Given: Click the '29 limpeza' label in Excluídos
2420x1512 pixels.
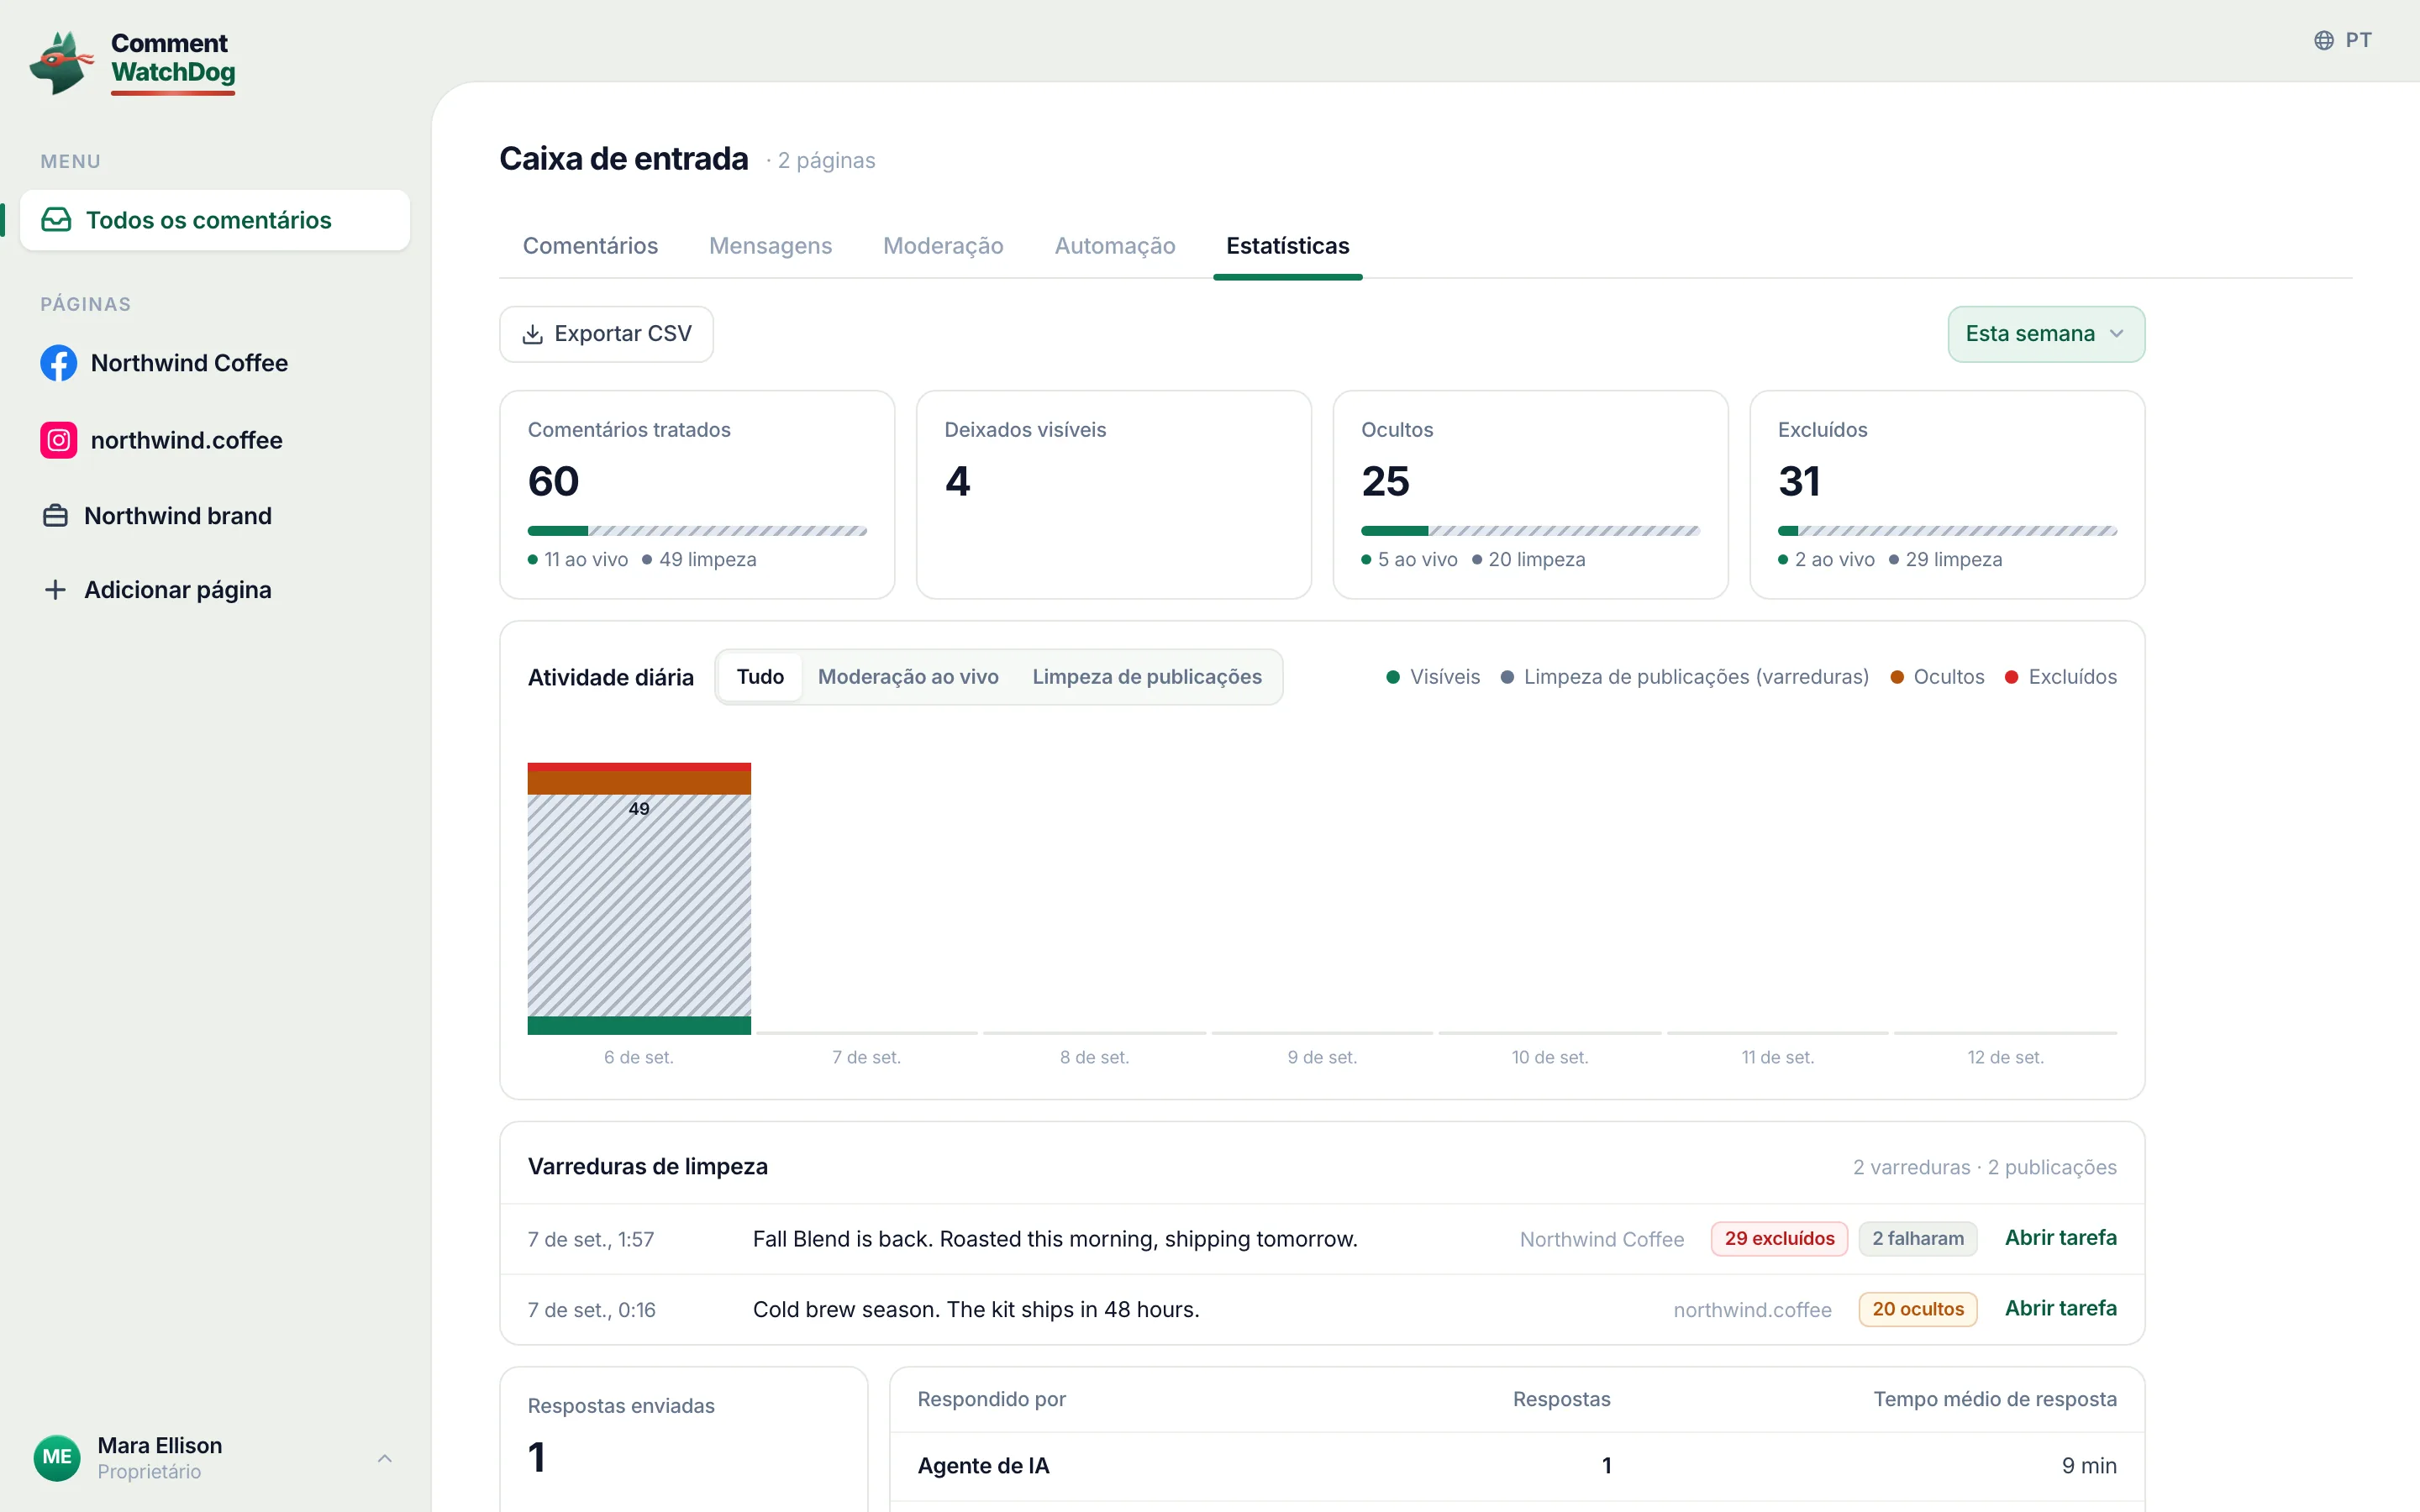Looking at the screenshot, I should [1954, 560].
